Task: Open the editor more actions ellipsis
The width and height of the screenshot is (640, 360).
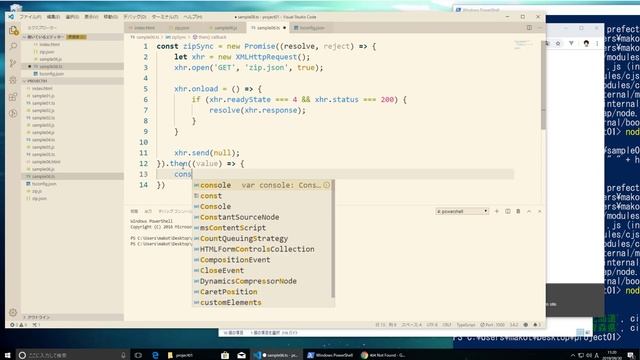Action: [540, 28]
